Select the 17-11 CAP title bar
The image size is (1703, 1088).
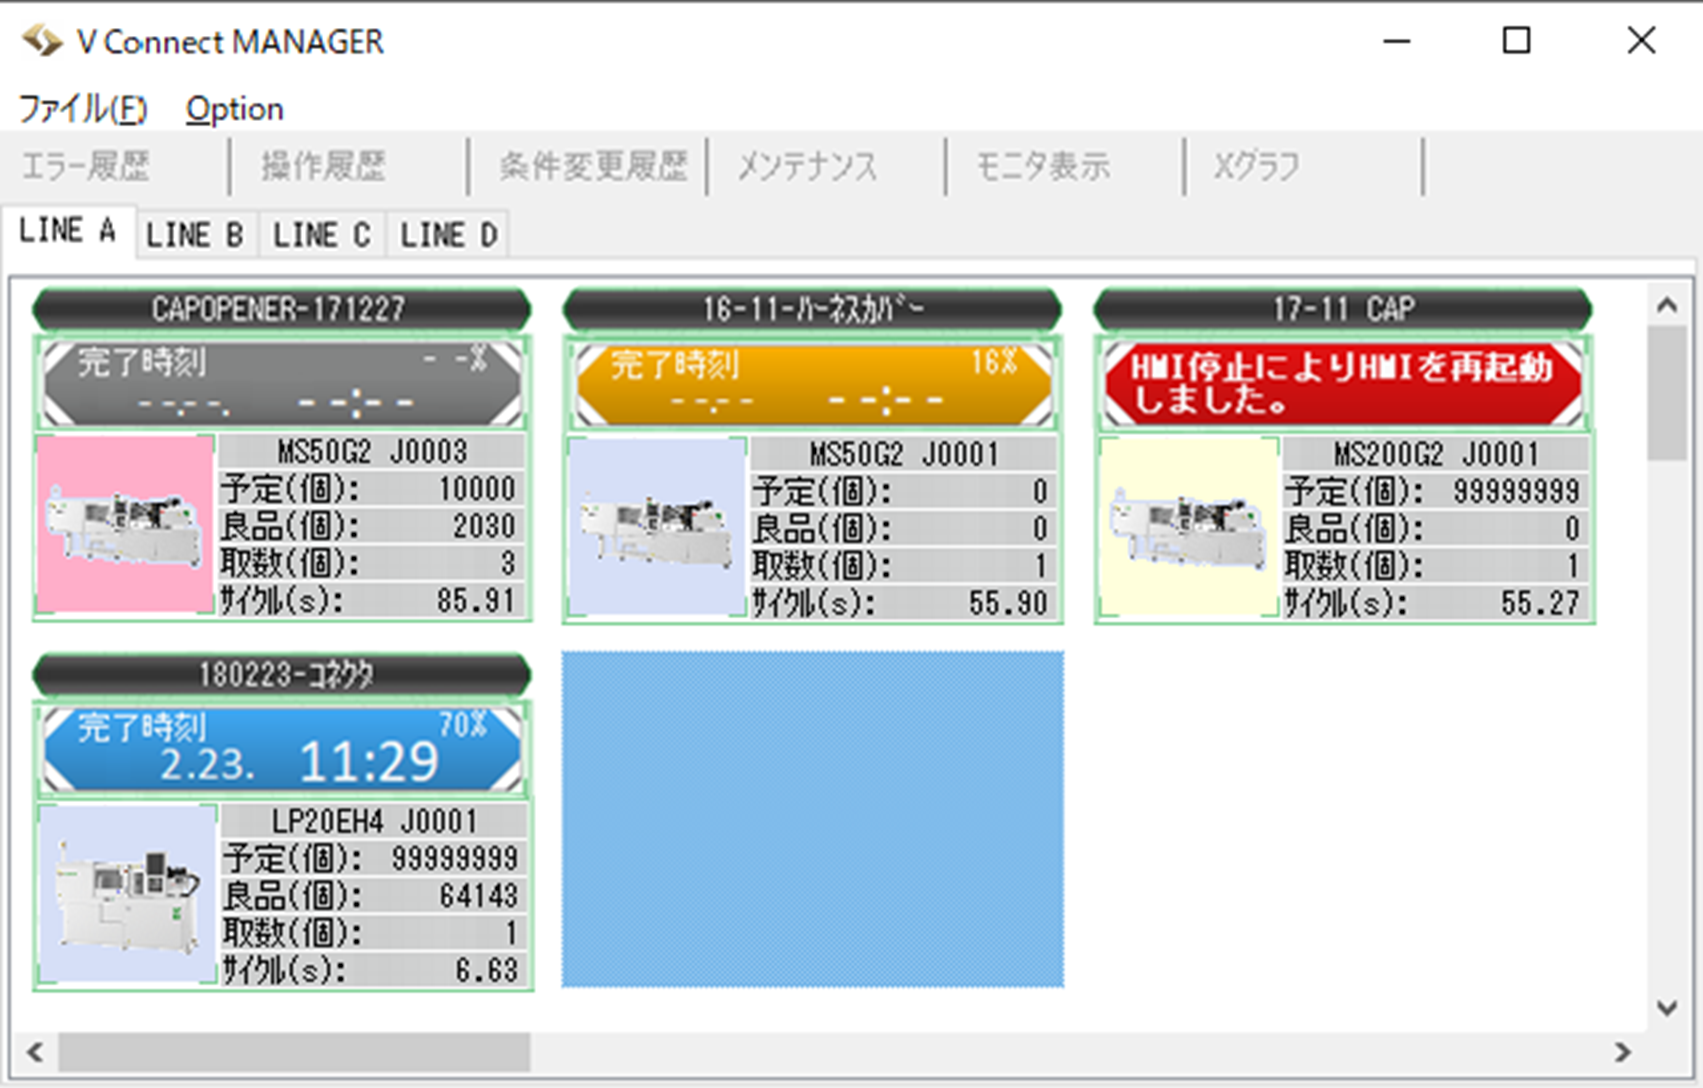point(1343,309)
